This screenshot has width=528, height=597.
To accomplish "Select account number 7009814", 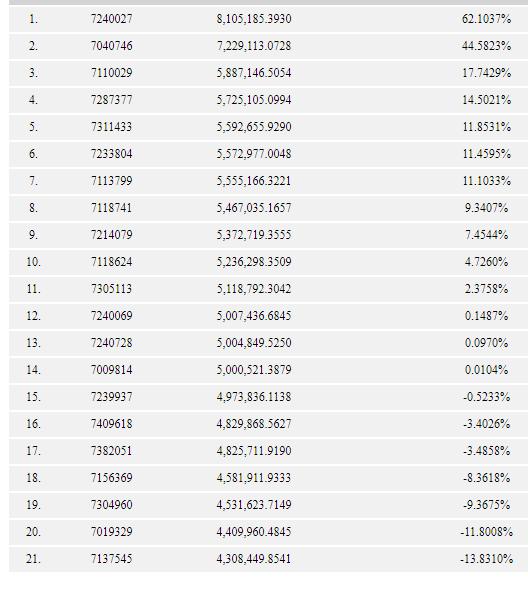I will pyautogui.click(x=112, y=370).
